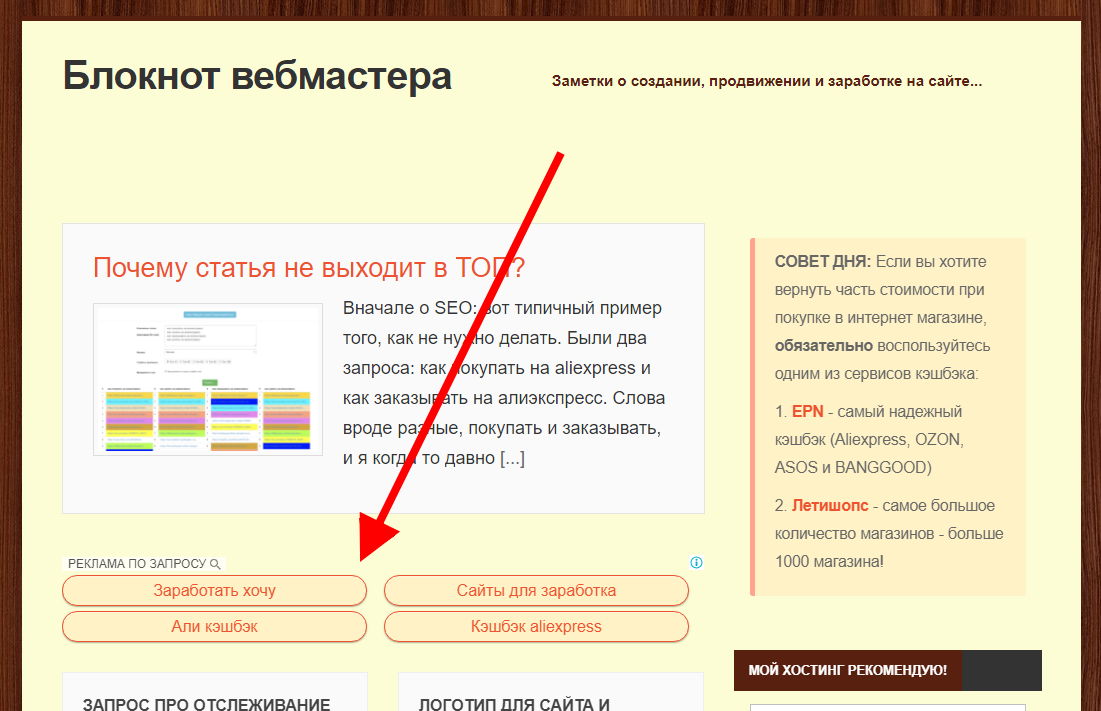Image resolution: width=1101 pixels, height=711 pixels.
Task: Open the article 'Почему статья не выходит в ТОП?'
Action: (309, 267)
